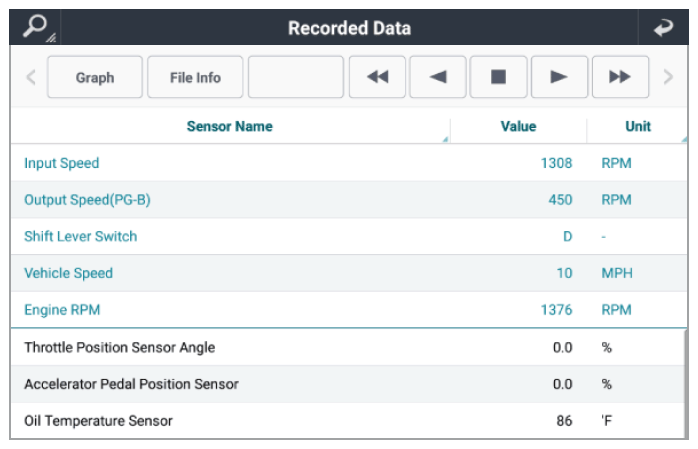This screenshot has height=449, width=698.
Task: Select the Shift Lever Switch row
Action: [349, 236]
